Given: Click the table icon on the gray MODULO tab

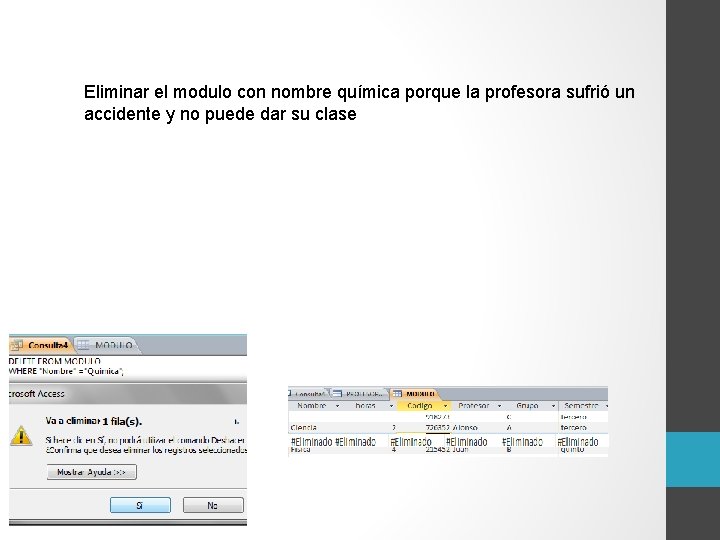Looking at the screenshot, I should [x=83, y=345].
